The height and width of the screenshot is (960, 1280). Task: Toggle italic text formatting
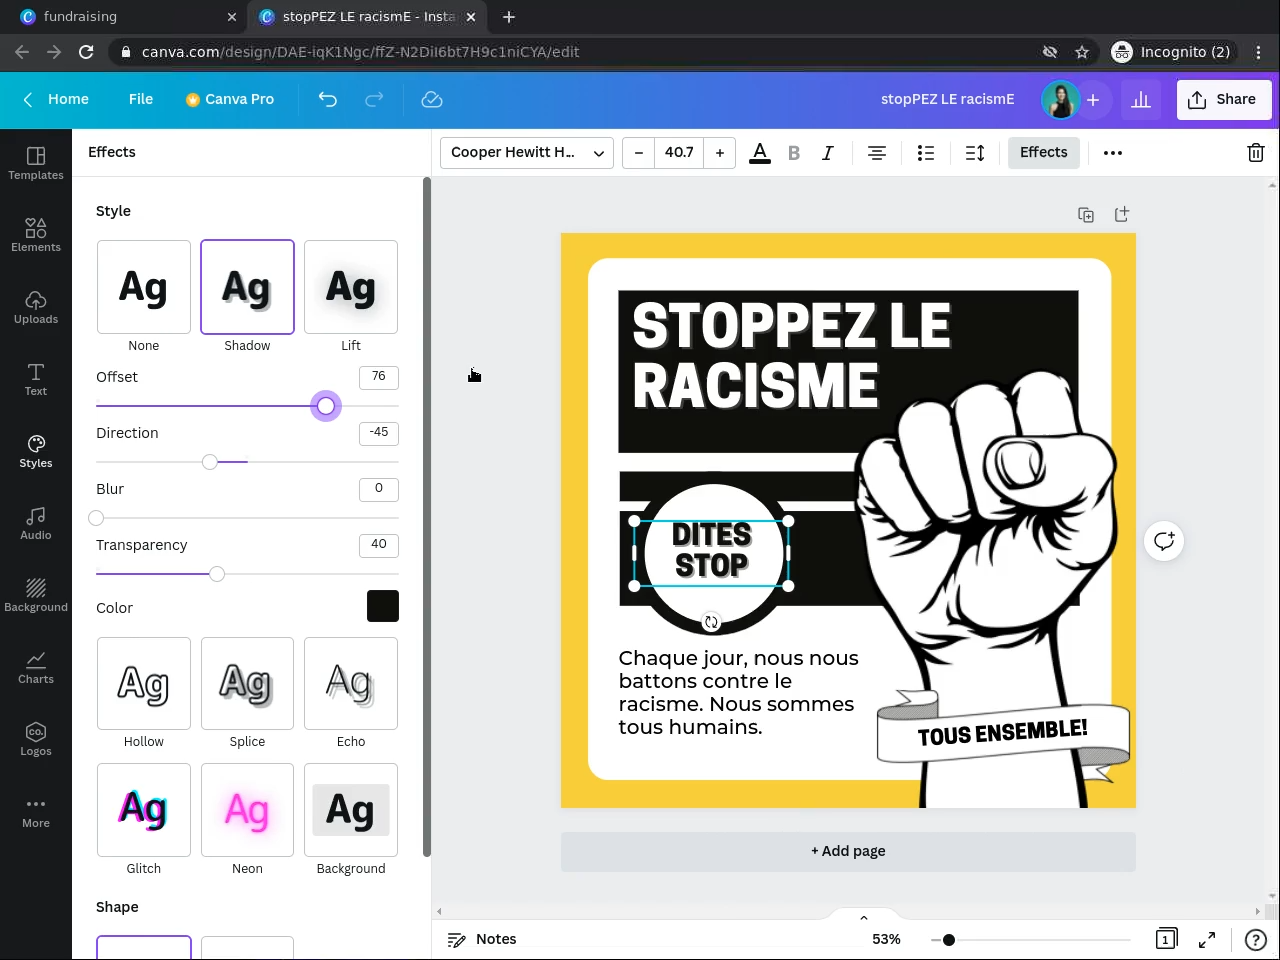[x=827, y=153]
